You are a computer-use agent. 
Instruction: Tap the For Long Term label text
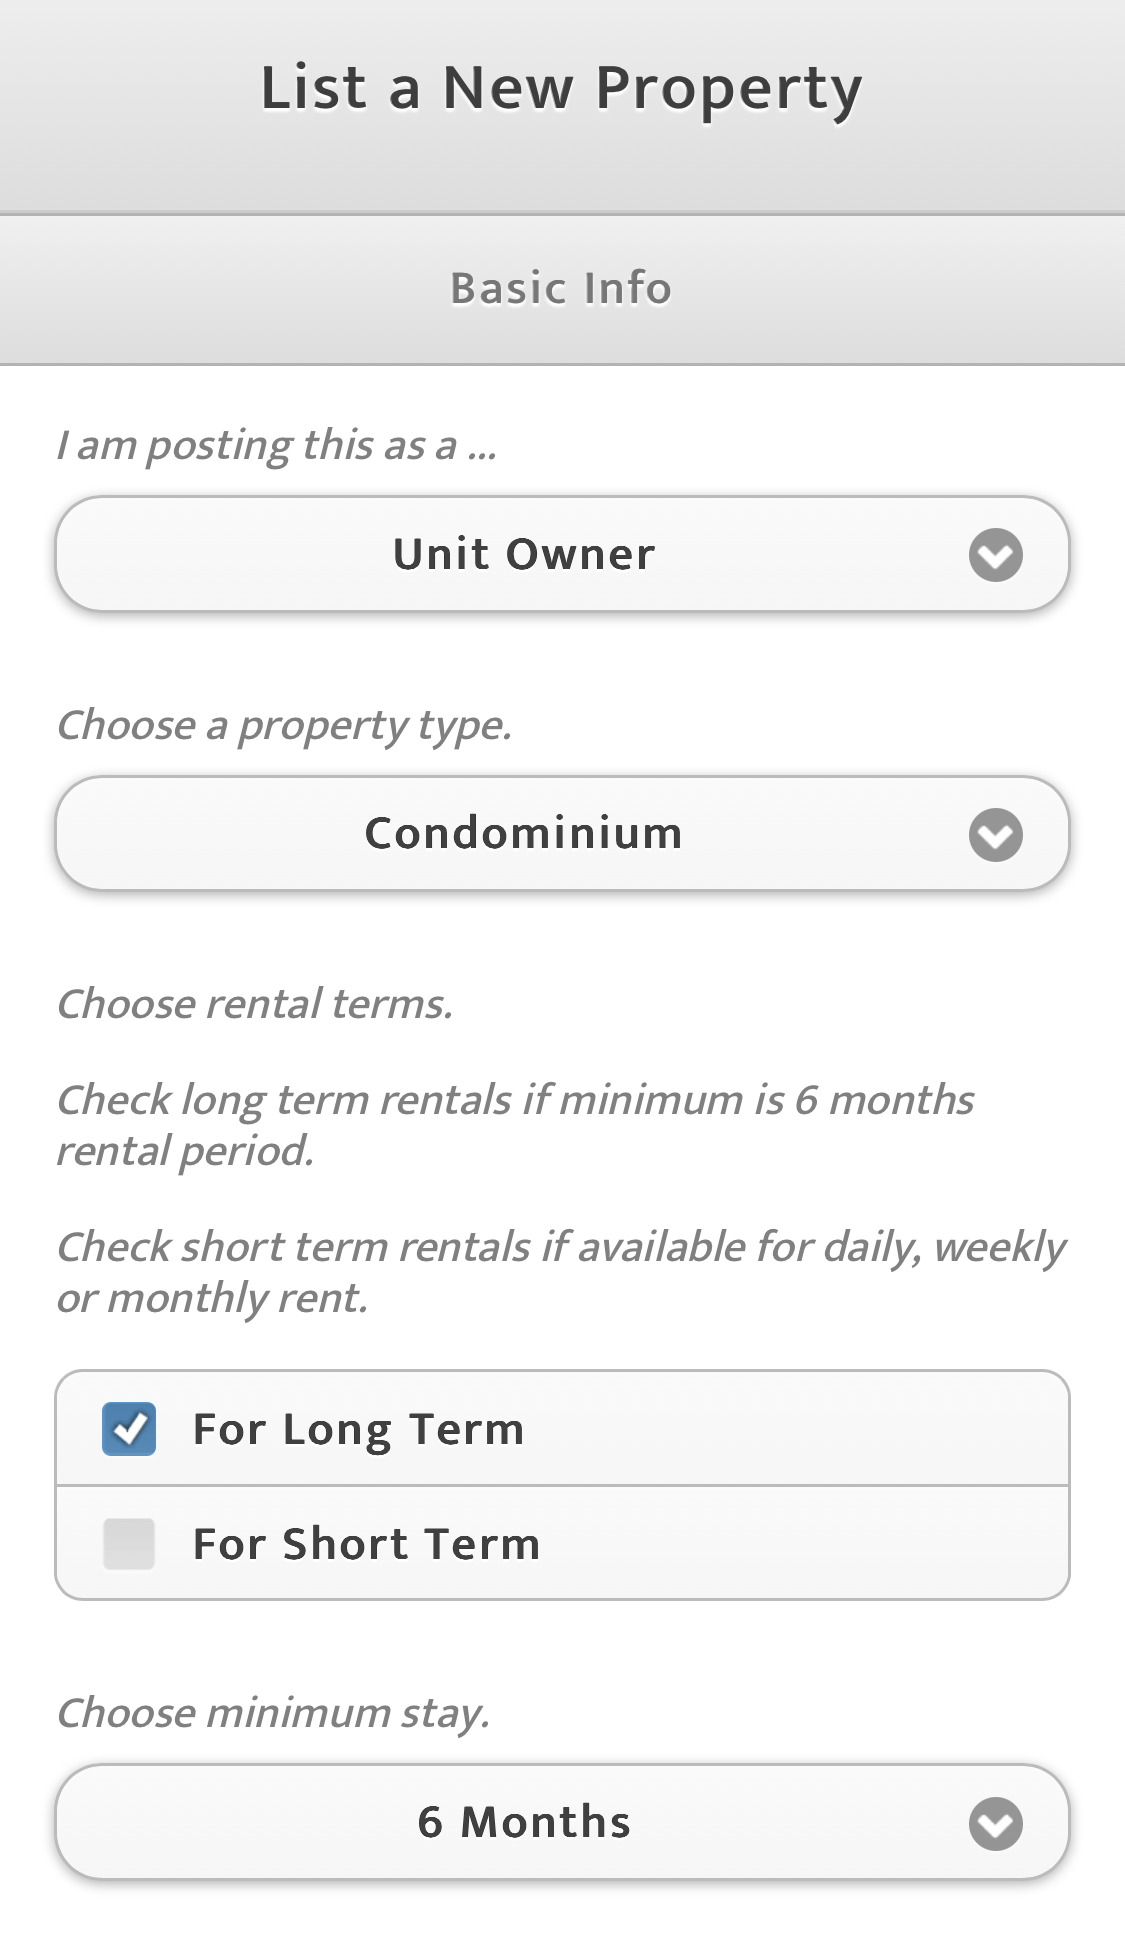pos(358,1429)
